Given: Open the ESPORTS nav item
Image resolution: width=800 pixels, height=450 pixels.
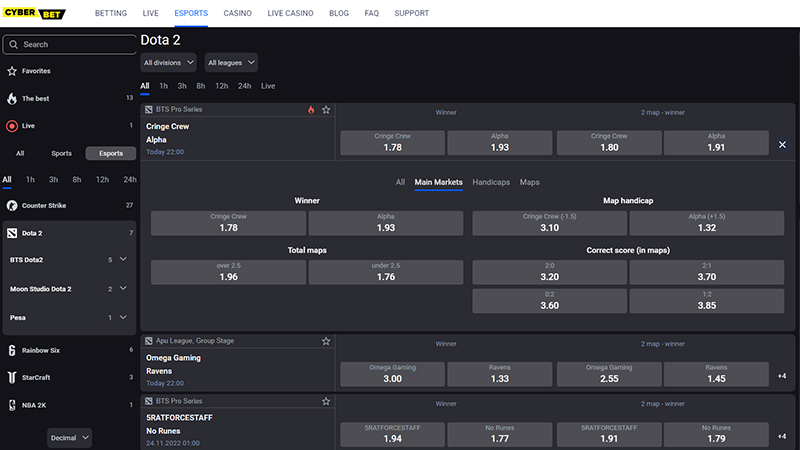Looking at the screenshot, I should [x=191, y=13].
